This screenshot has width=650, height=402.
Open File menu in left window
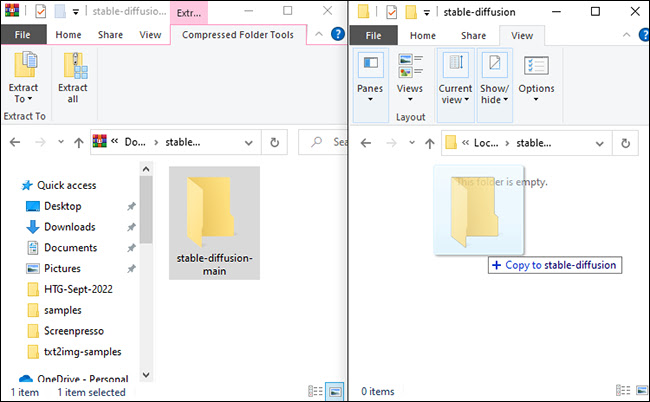23,35
